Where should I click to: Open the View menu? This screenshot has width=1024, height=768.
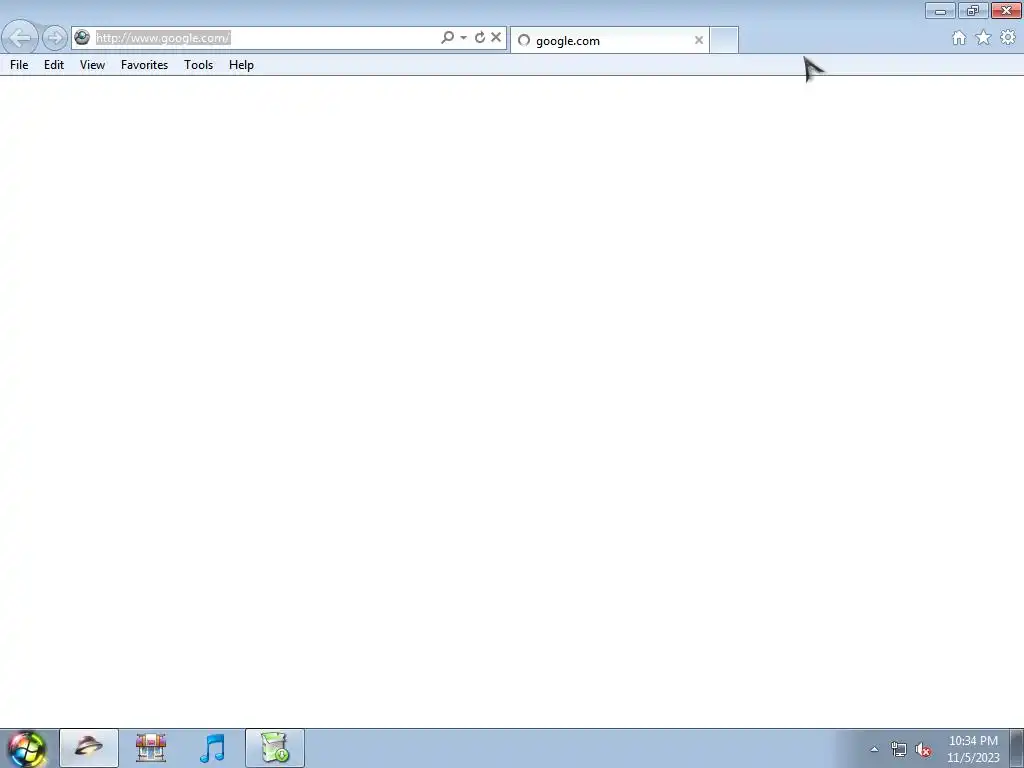pos(92,65)
